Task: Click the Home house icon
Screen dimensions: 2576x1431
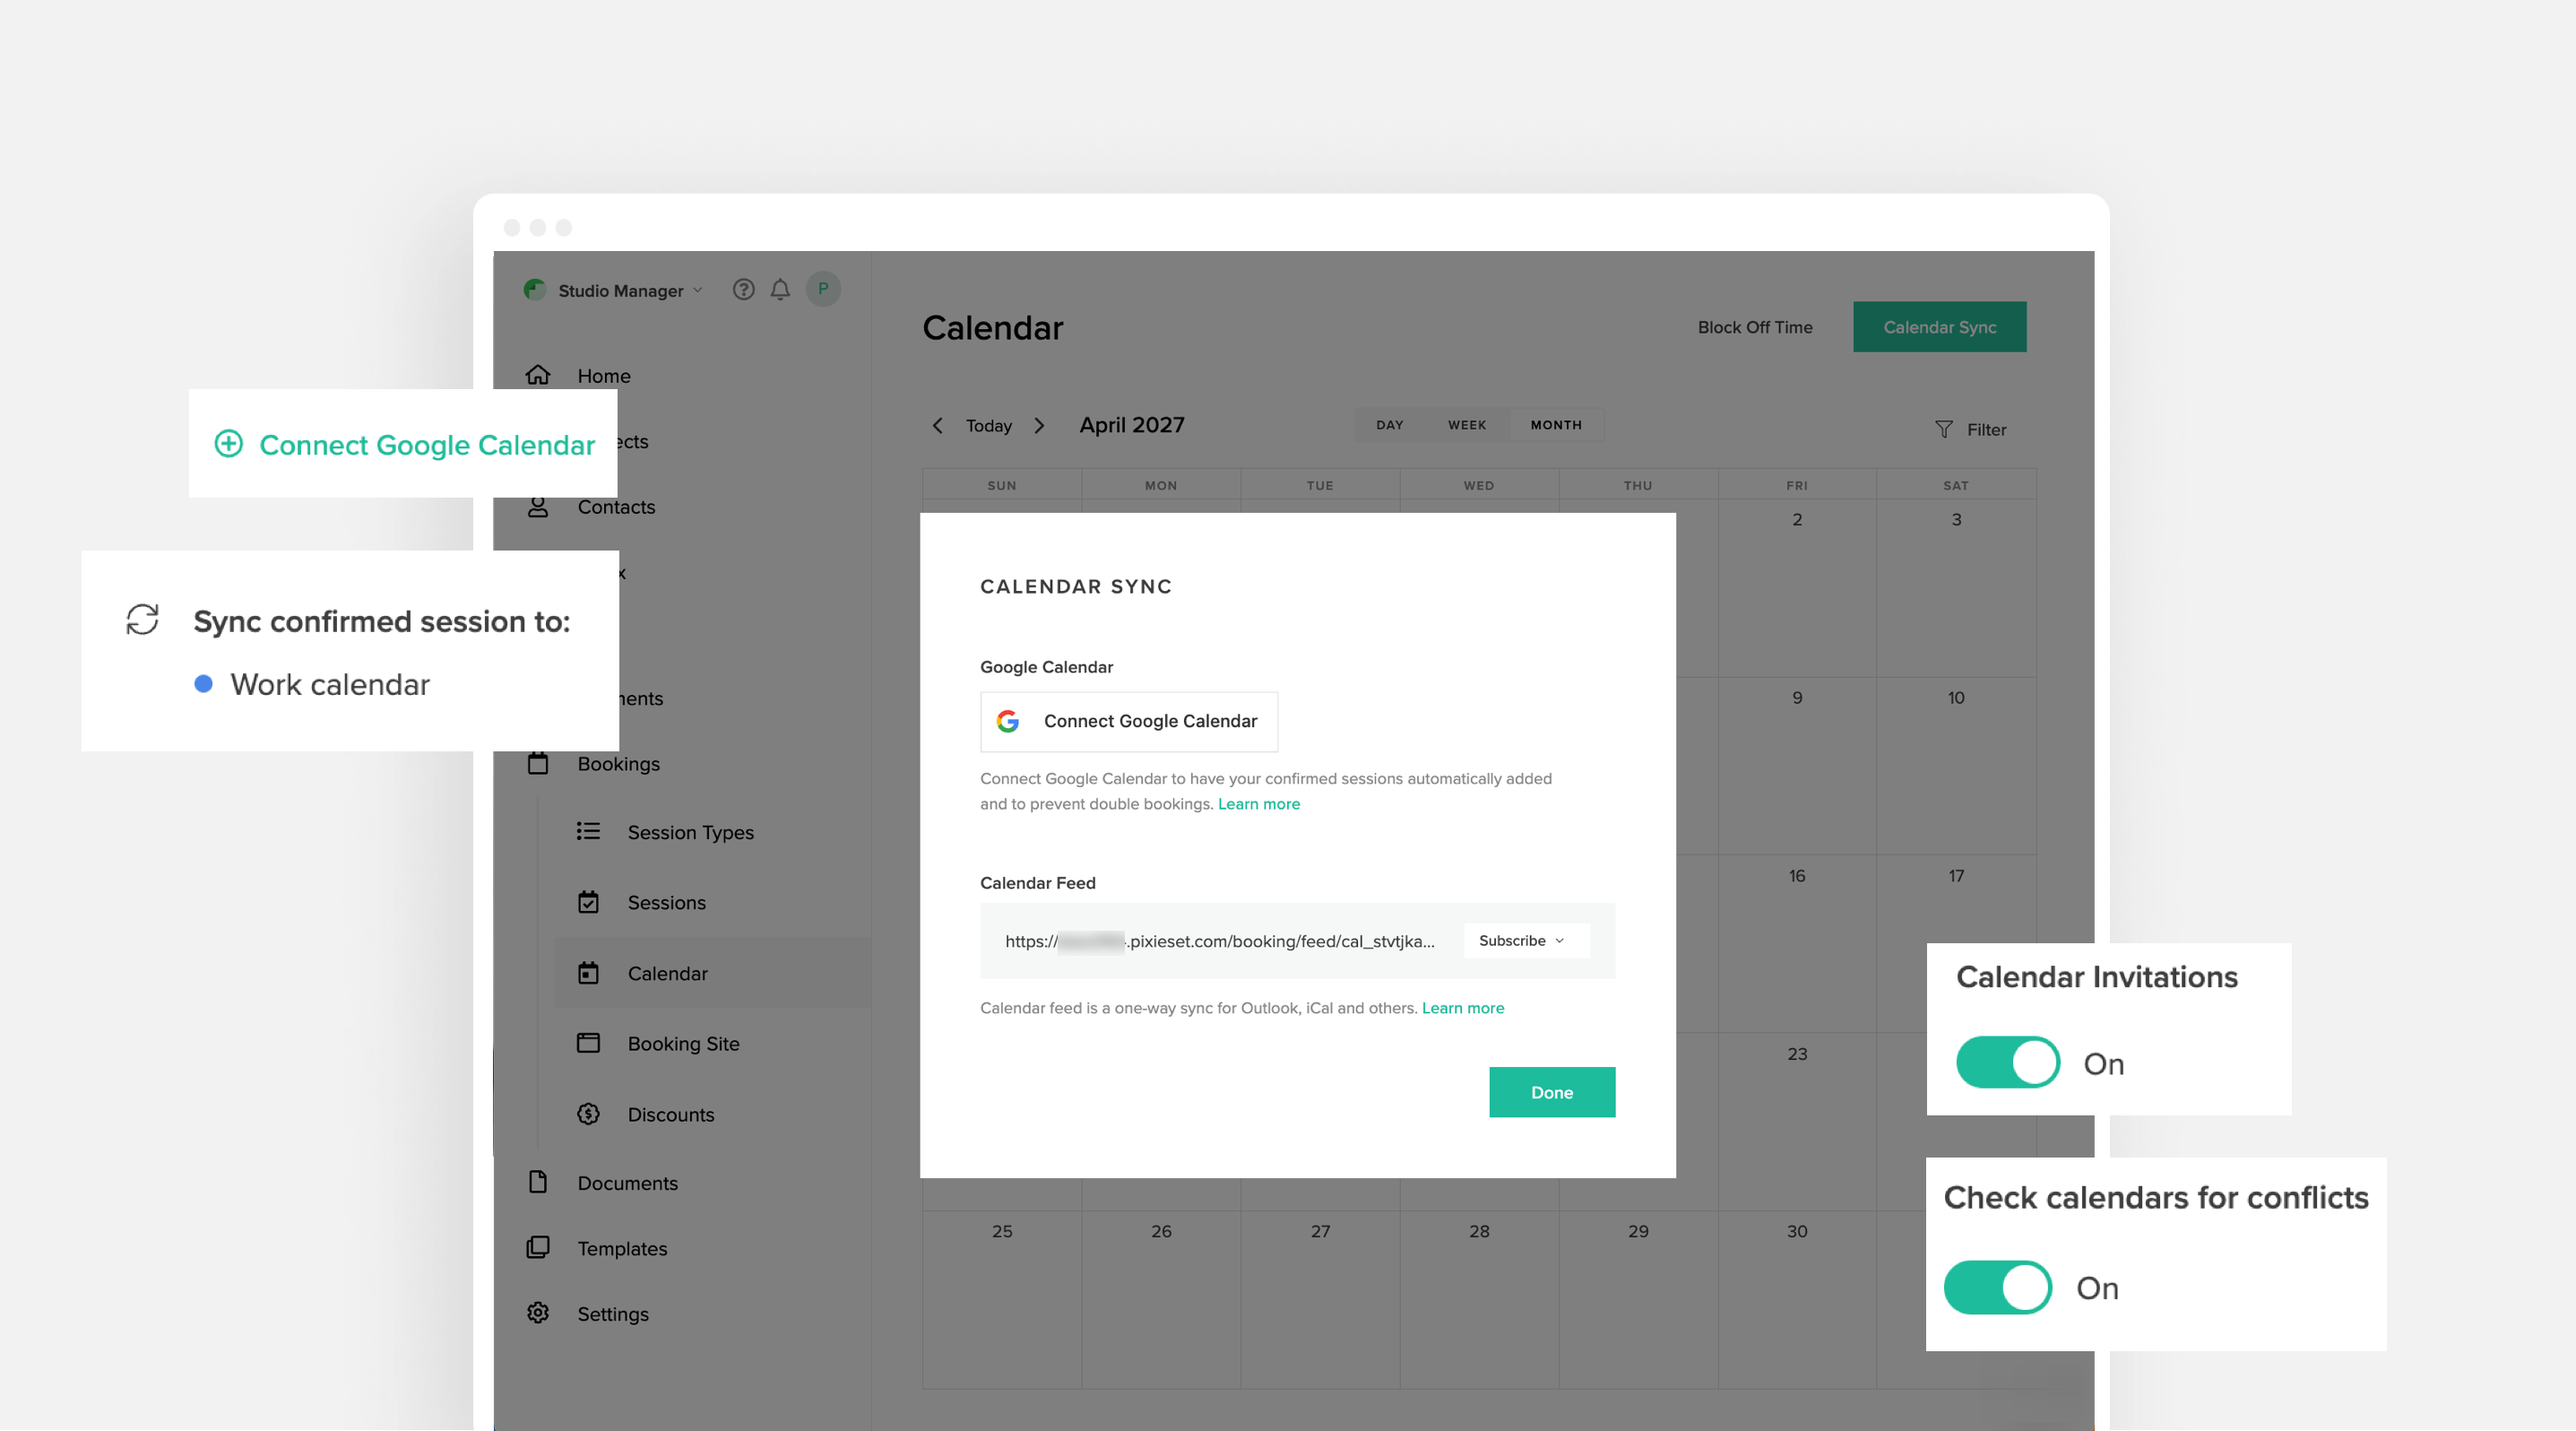Action: point(538,375)
